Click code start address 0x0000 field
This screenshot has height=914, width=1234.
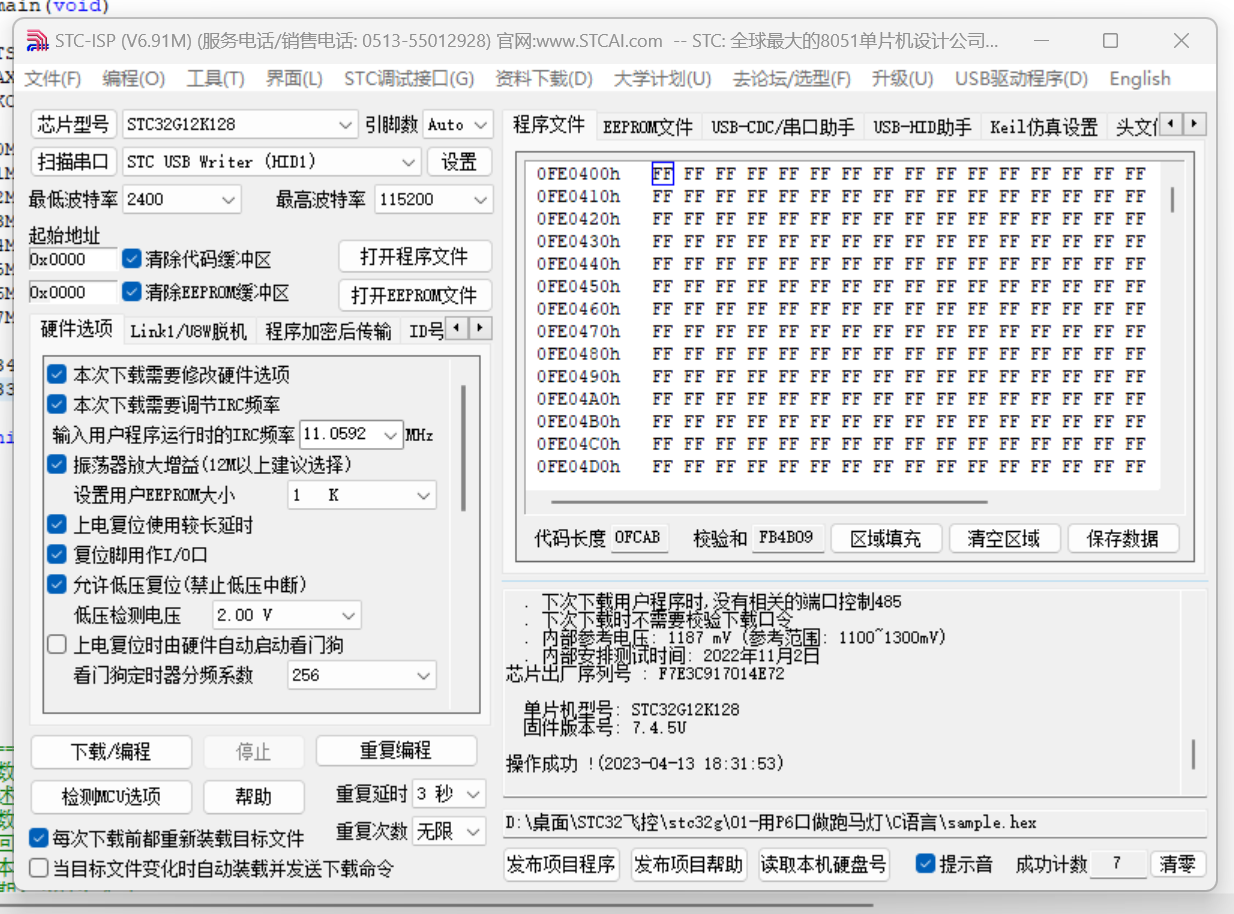coord(73,259)
